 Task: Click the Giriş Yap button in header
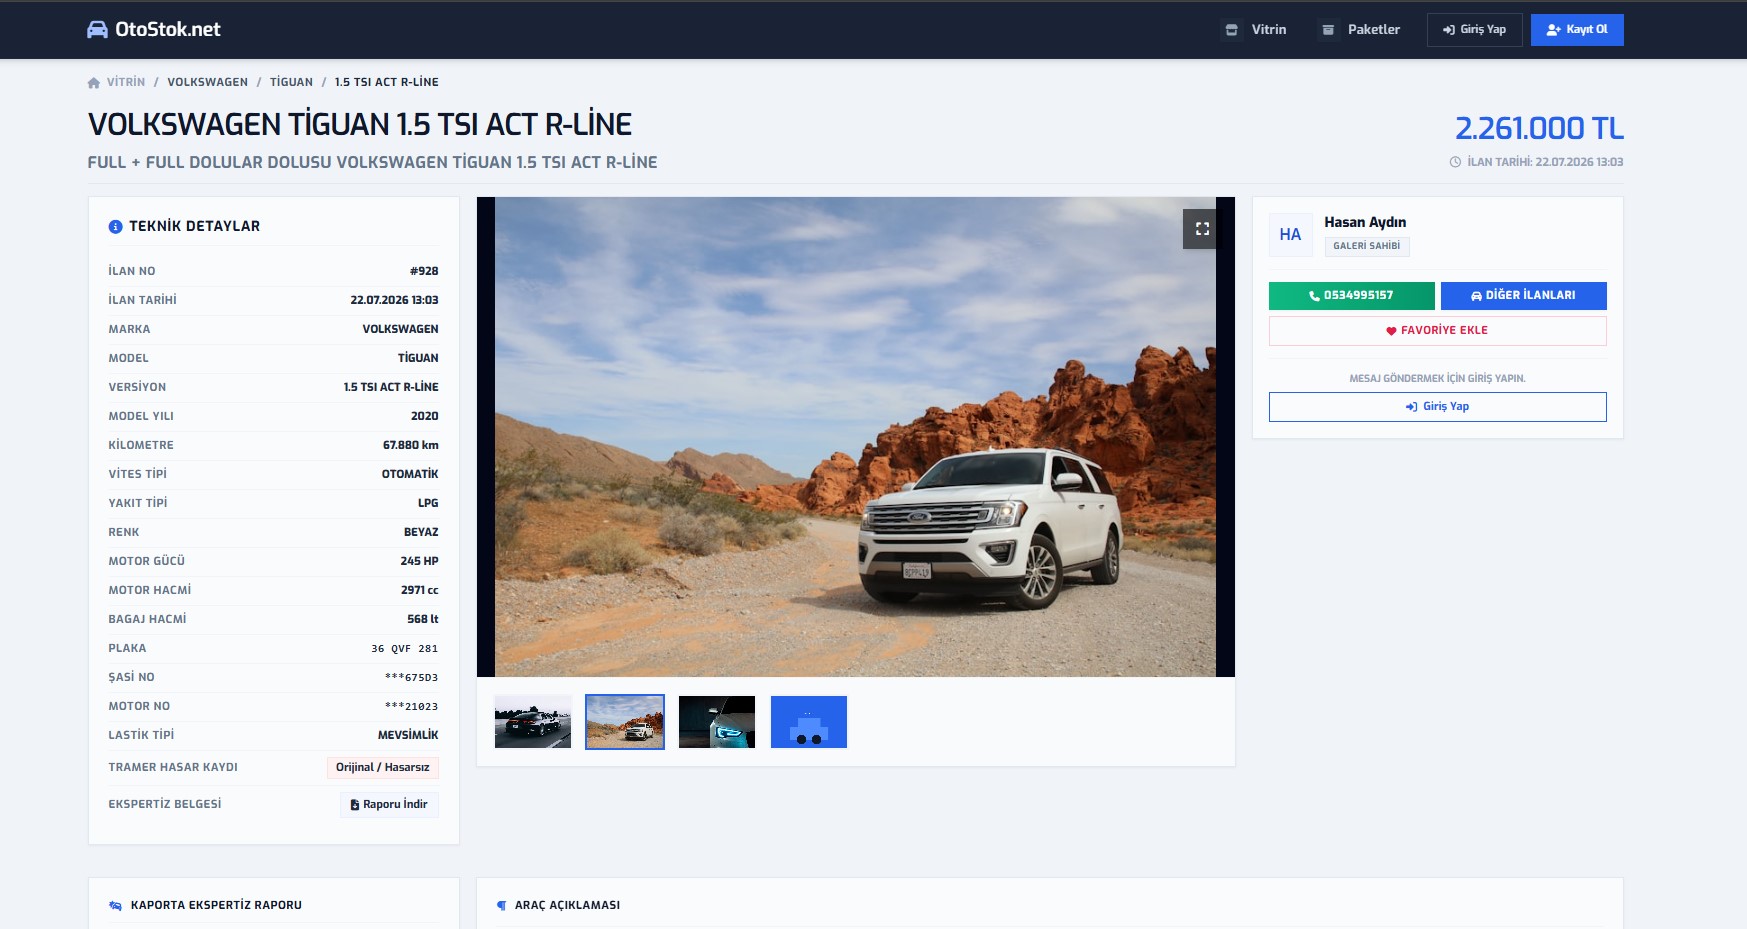(1474, 30)
